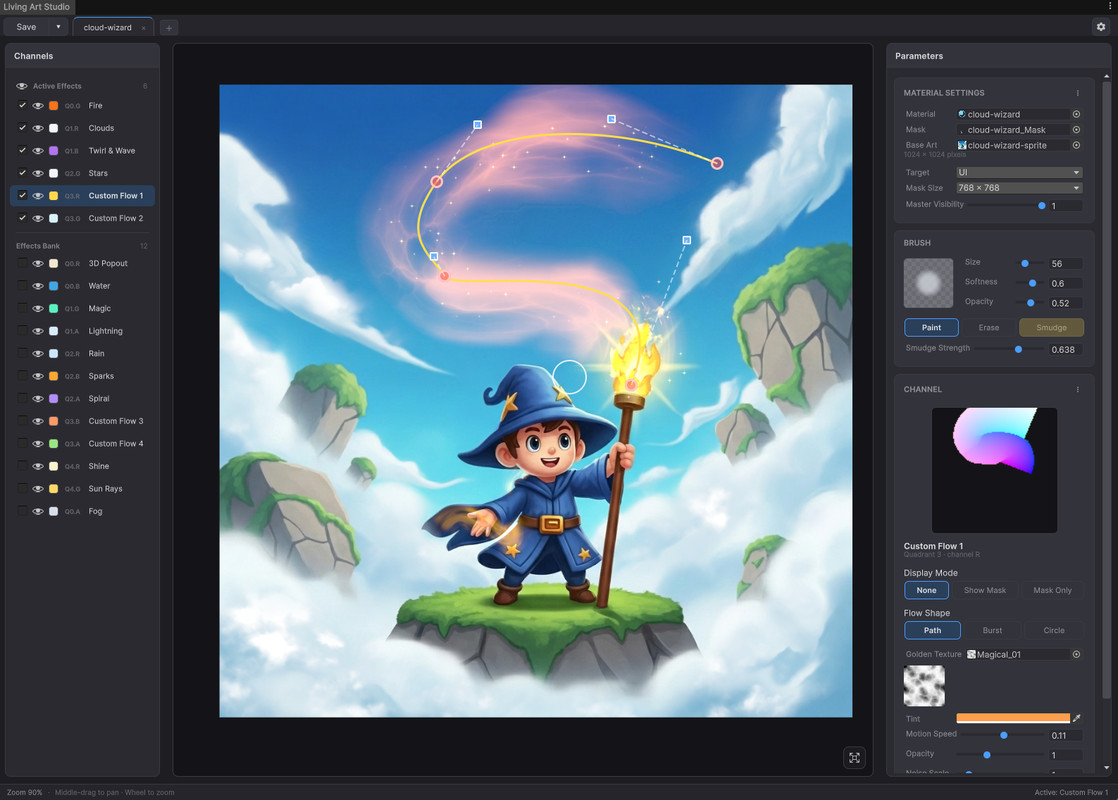1118x800 pixels.
Task: Pick the Mask asset target icon
Action: (x=1076, y=130)
